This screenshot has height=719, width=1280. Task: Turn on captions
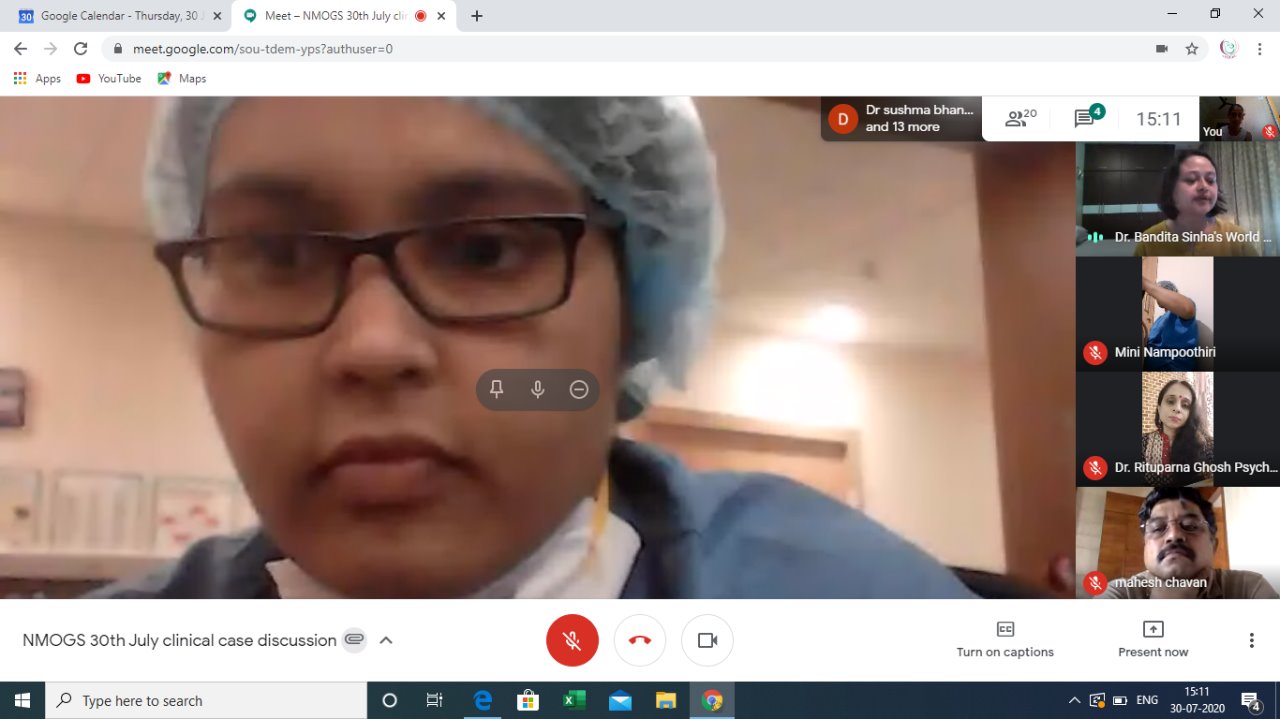pos(1005,640)
